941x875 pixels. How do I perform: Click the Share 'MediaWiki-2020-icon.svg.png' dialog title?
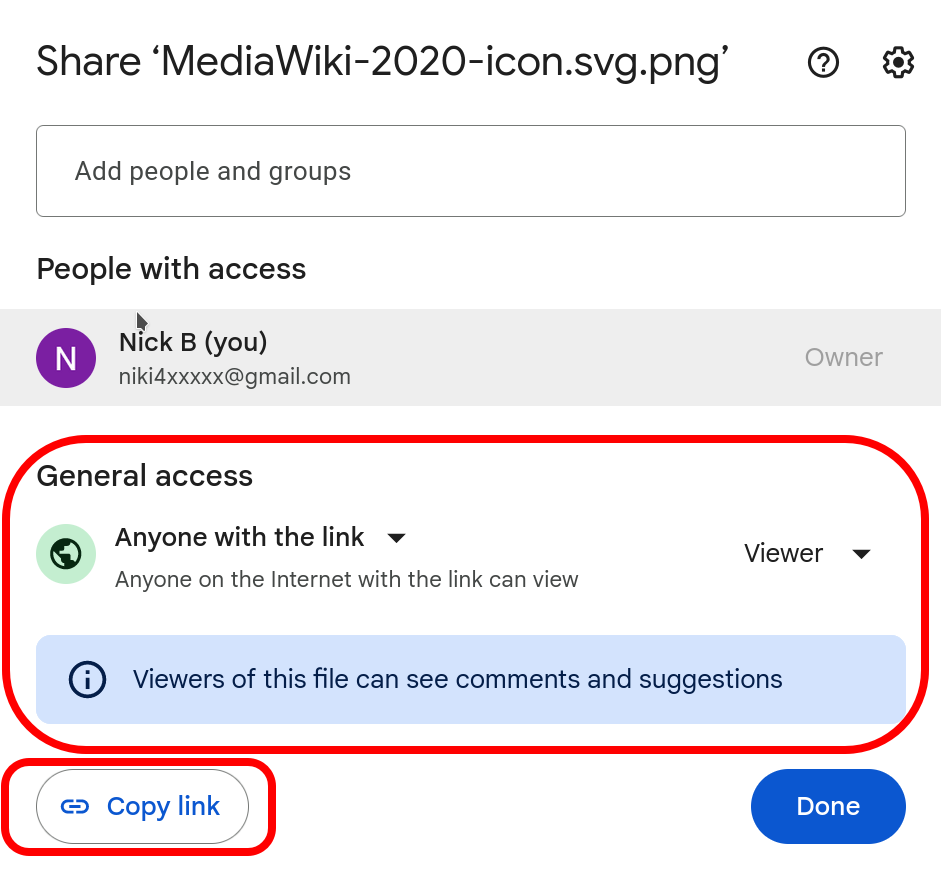pos(383,63)
